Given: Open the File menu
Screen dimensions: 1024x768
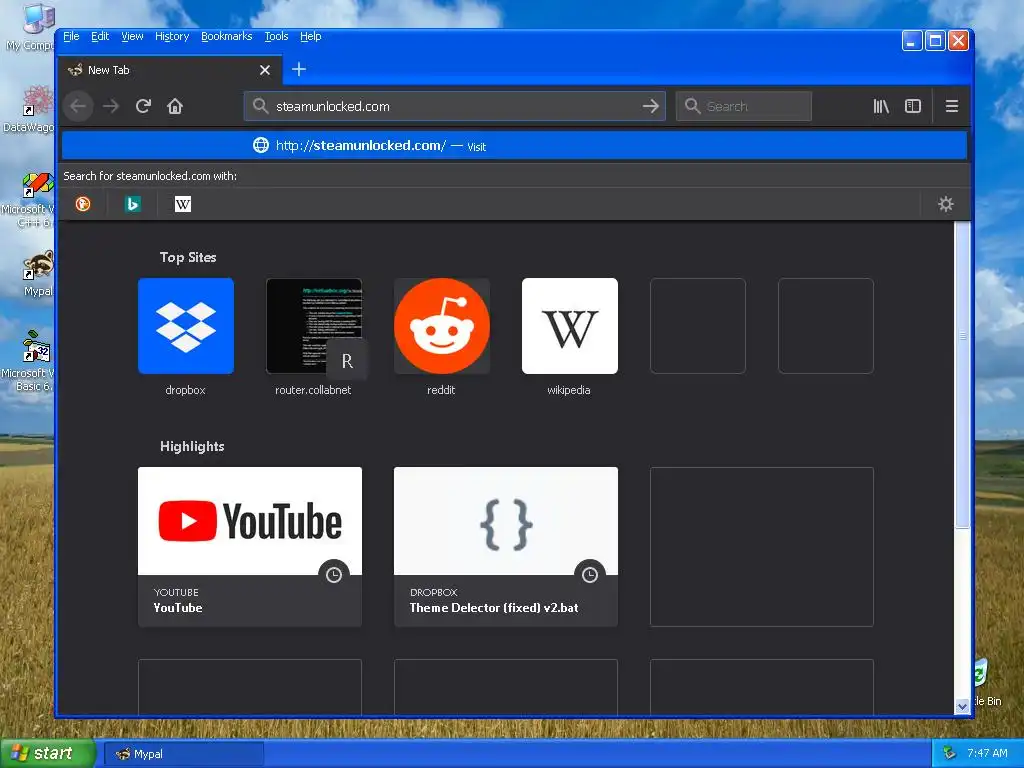Looking at the screenshot, I should [x=71, y=37].
